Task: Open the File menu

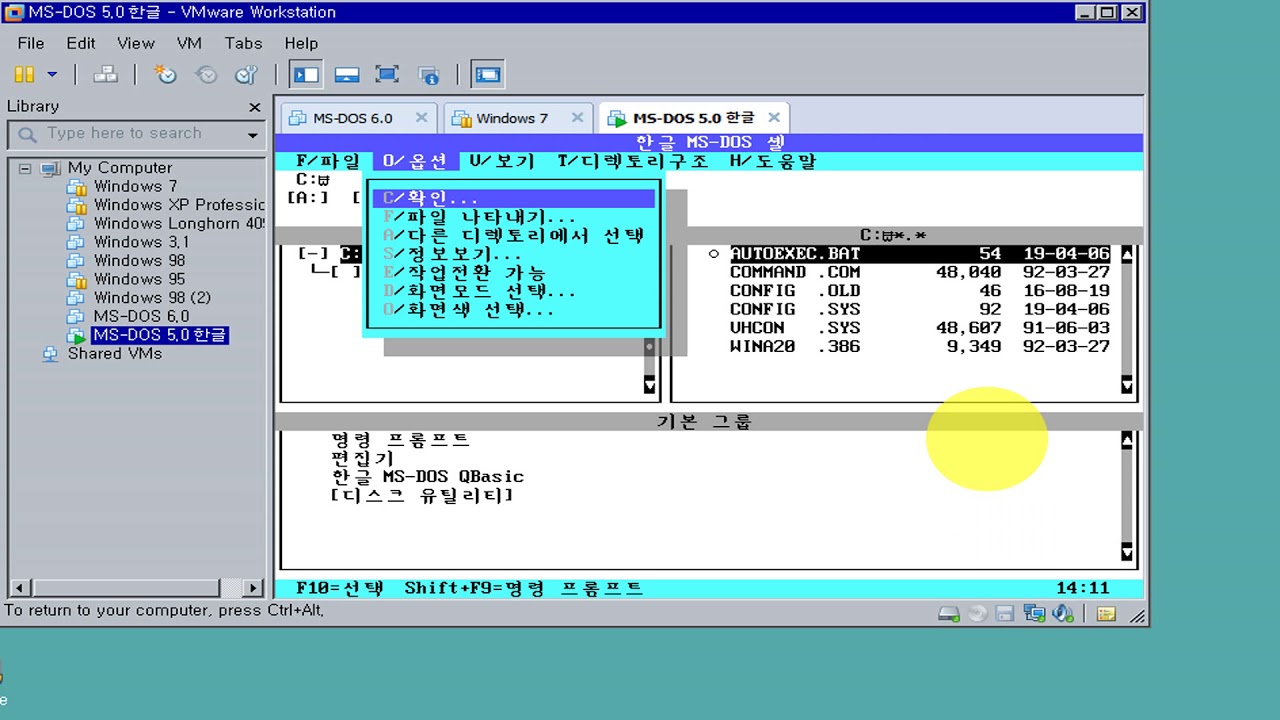Action: (x=31, y=43)
